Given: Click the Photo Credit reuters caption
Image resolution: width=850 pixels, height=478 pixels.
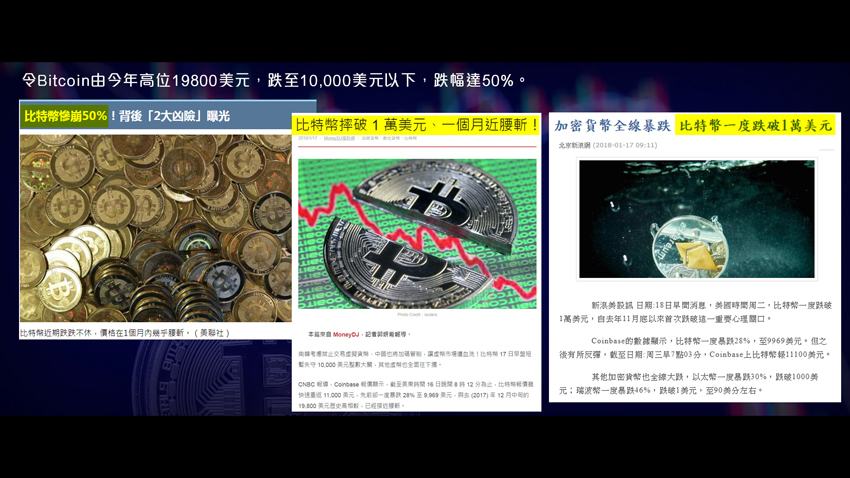Looking at the screenshot, I should [417, 314].
